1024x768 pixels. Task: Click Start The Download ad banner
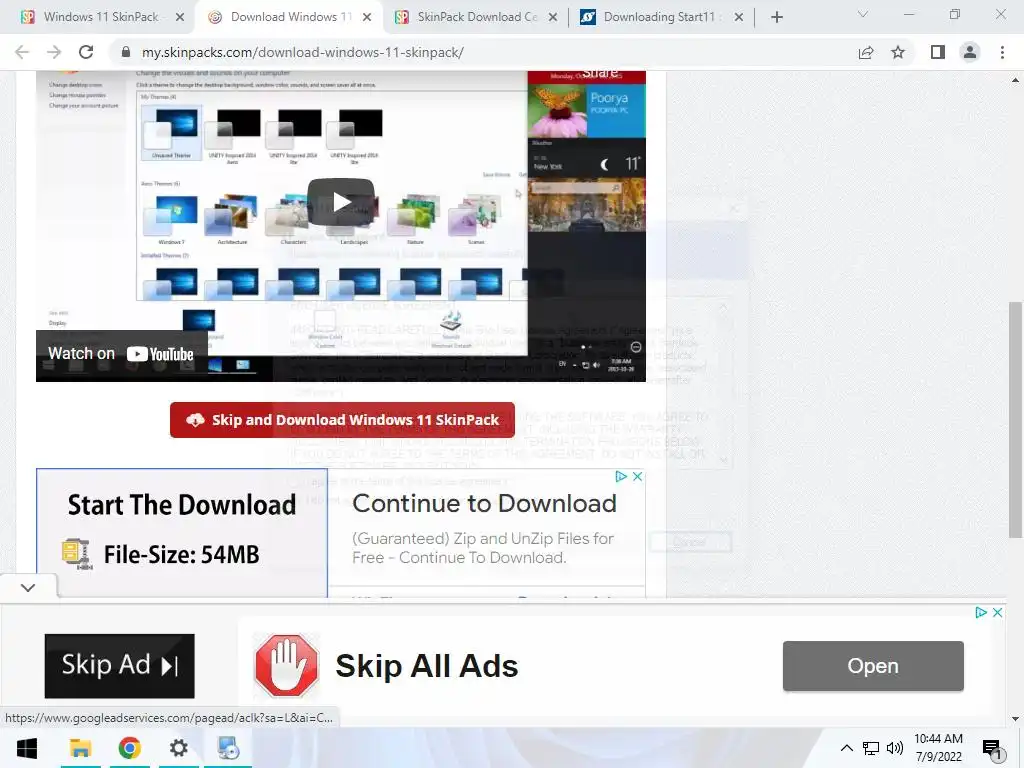coord(182,532)
